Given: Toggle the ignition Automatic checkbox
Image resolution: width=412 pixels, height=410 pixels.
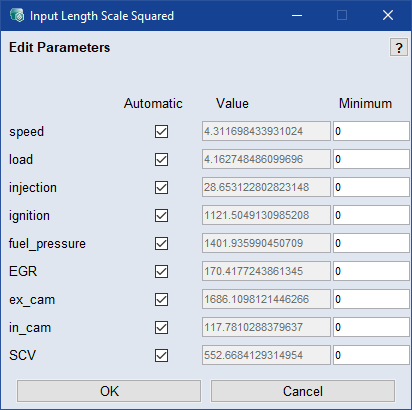Looking at the screenshot, I should 161,215.
